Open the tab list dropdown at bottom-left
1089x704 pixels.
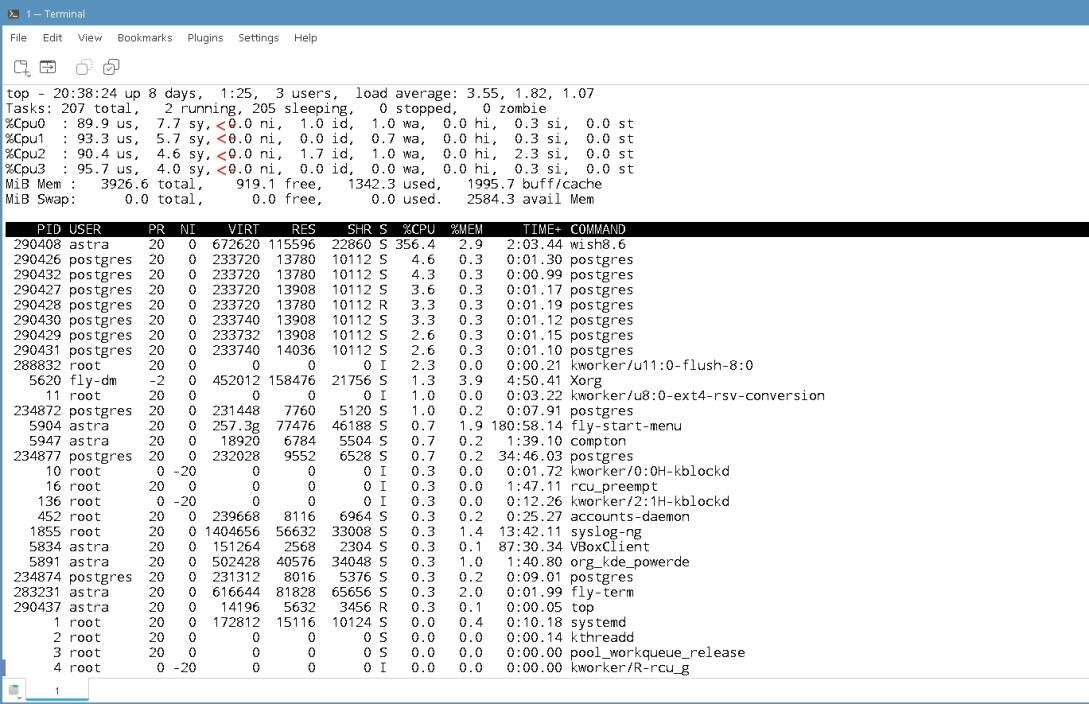click(14, 690)
